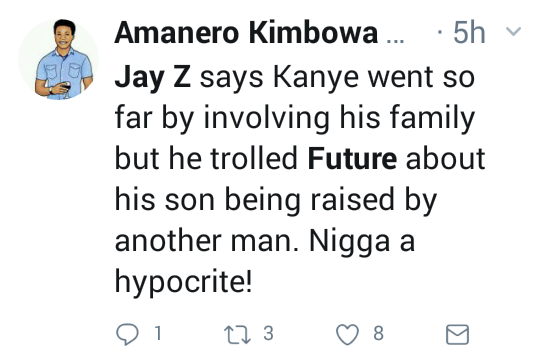The image size is (540, 361).
Task: Retweet using the arrows icon
Action: [237, 335]
